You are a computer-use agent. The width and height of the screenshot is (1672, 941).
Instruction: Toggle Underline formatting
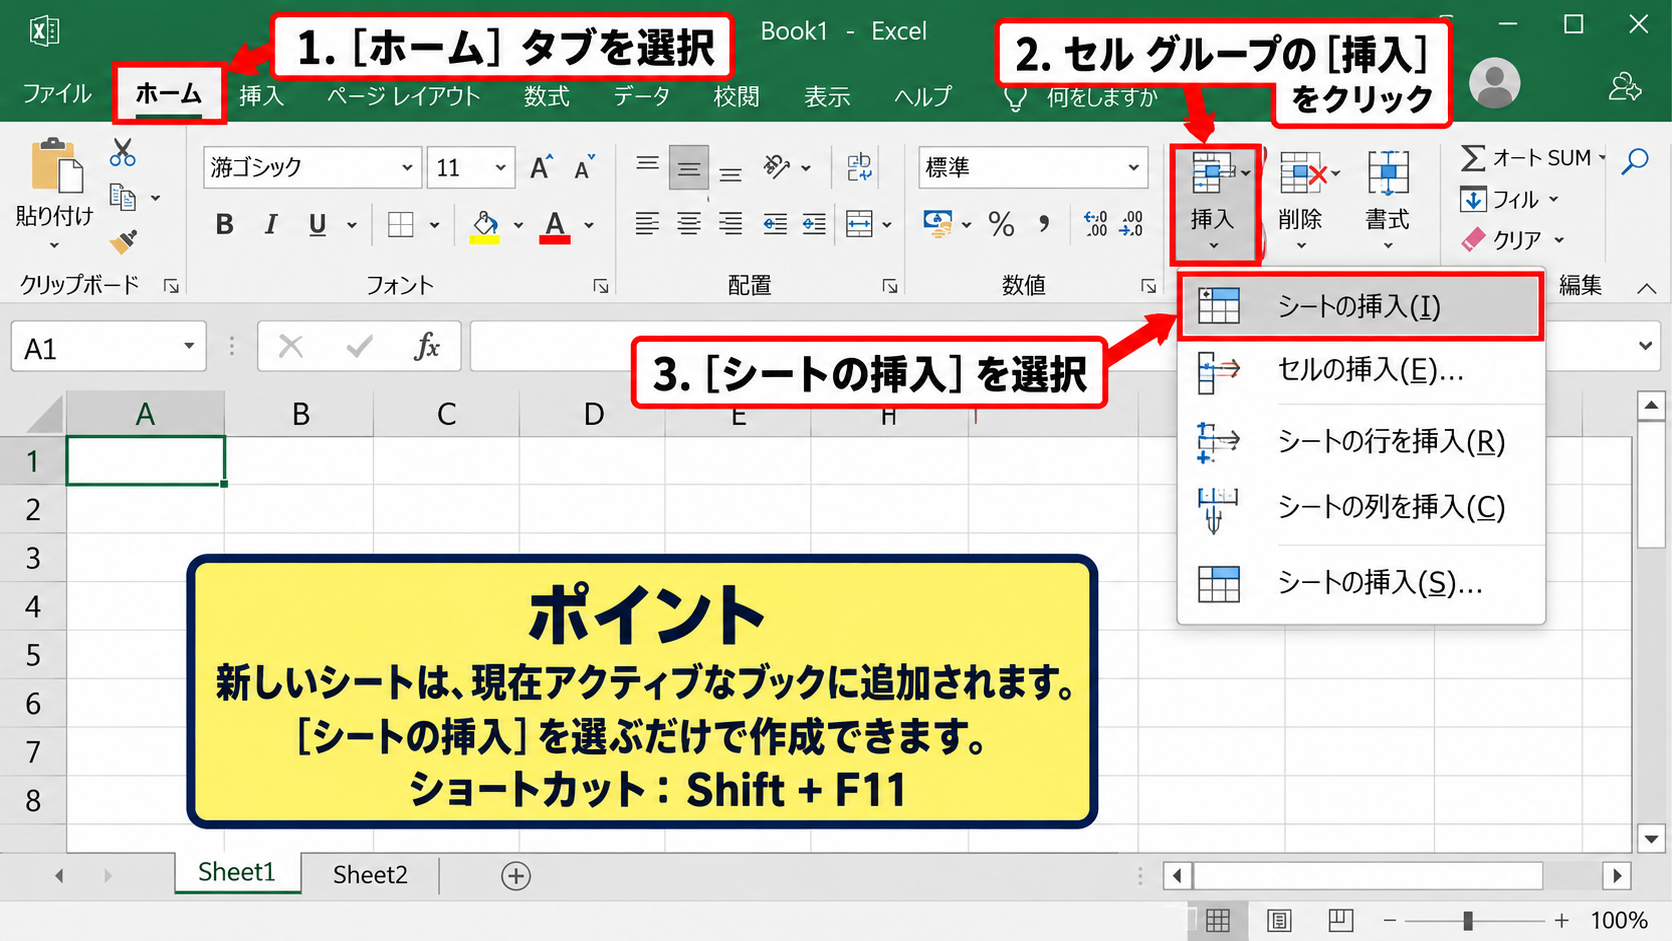click(x=318, y=225)
